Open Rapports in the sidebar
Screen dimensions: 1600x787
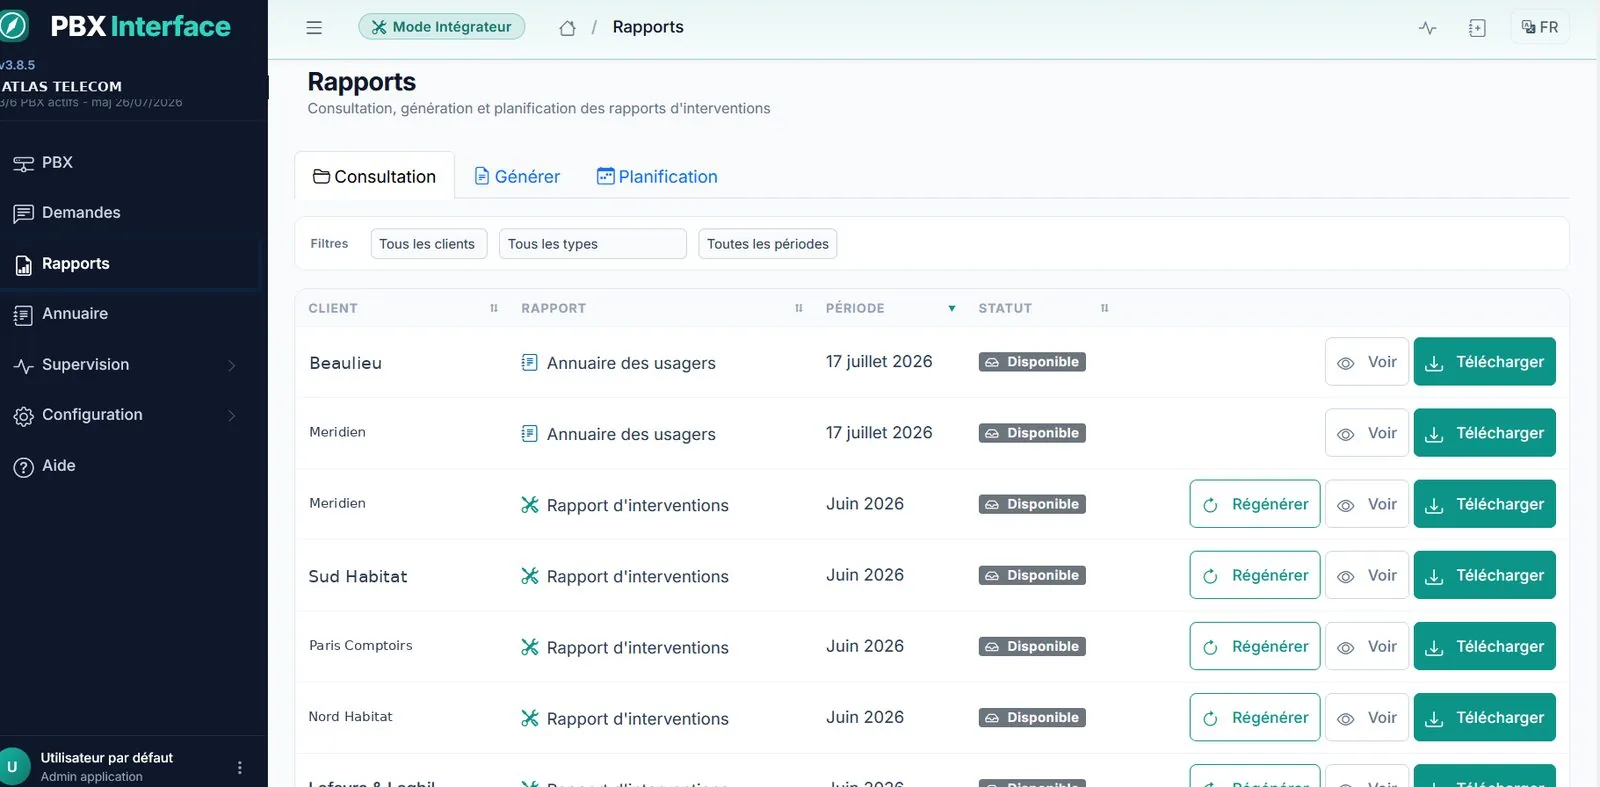pyautogui.click(x=130, y=264)
